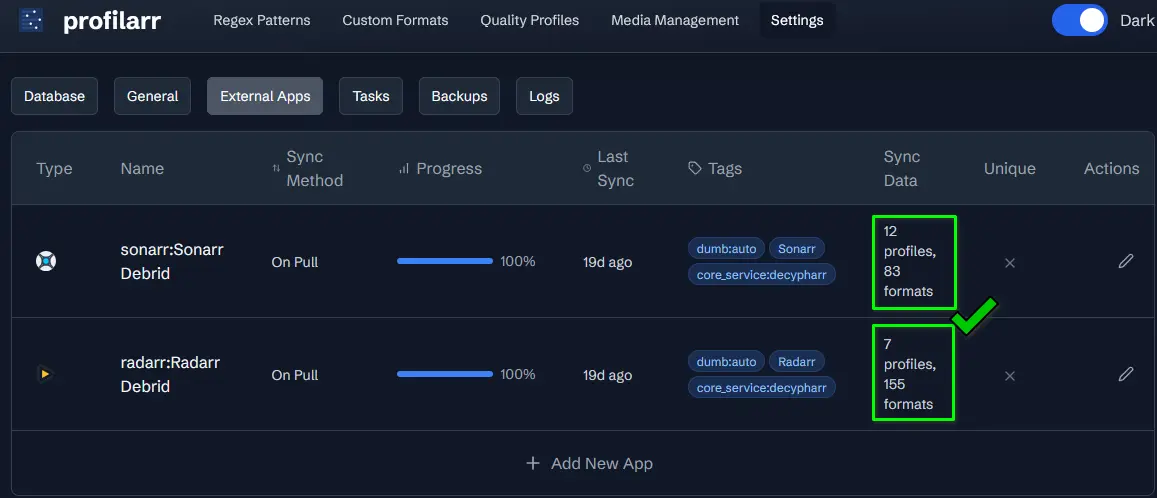
Task: Open the Custom Formats page
Action: click(395, 21)
